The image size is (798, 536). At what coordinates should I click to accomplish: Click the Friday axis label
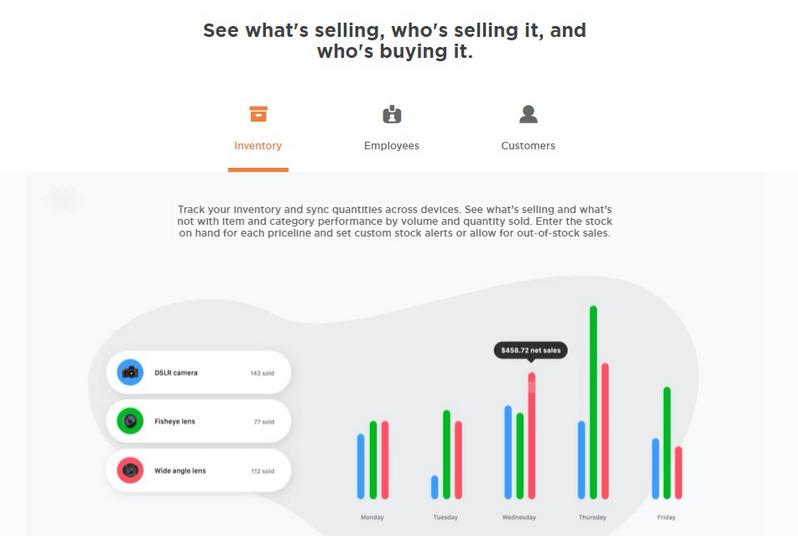pyautogui.click(x=666, y=517)
